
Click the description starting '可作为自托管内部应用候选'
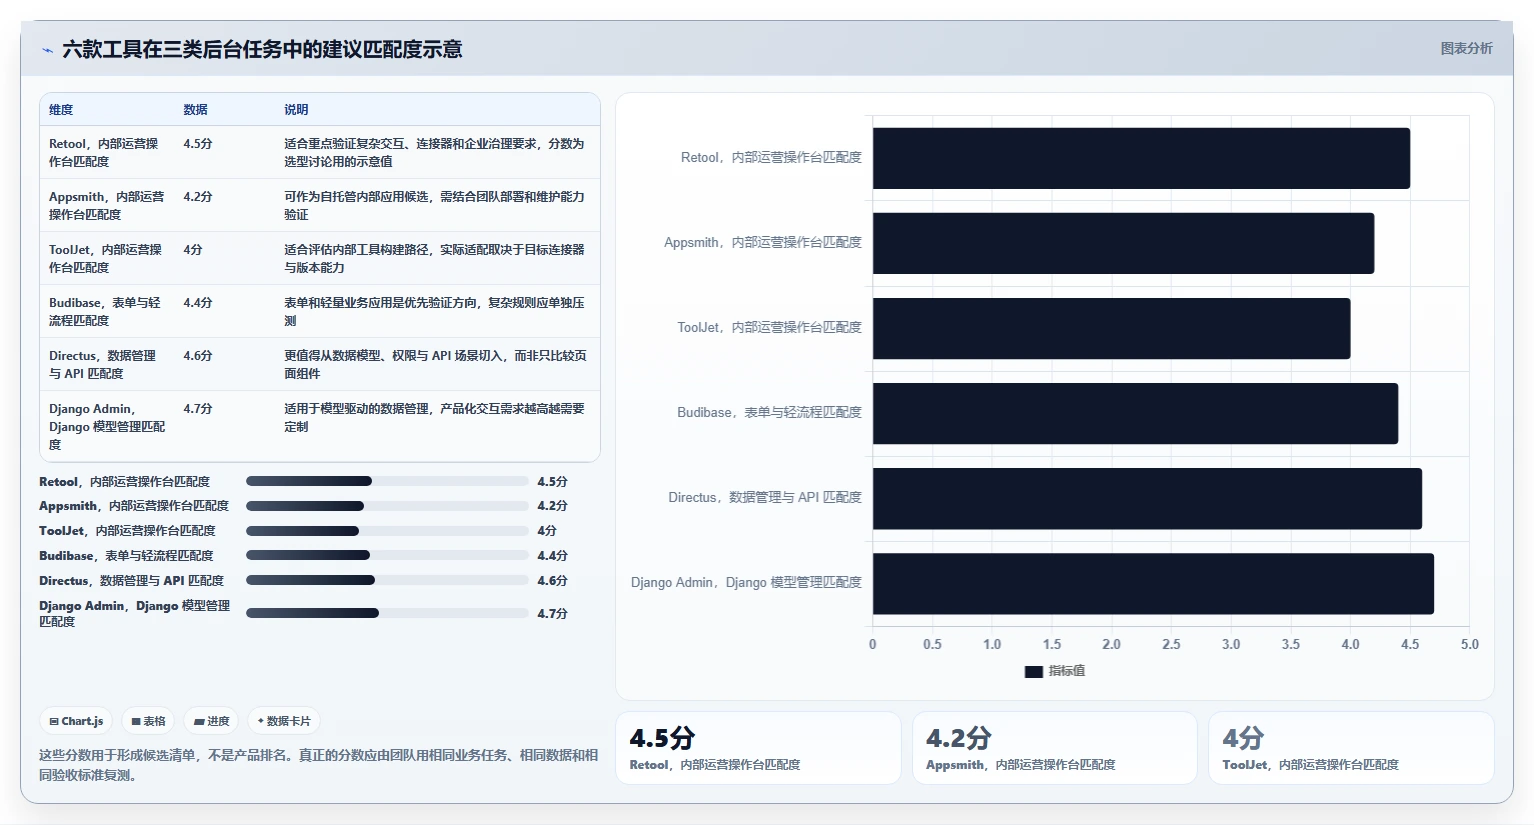[434, 205]
